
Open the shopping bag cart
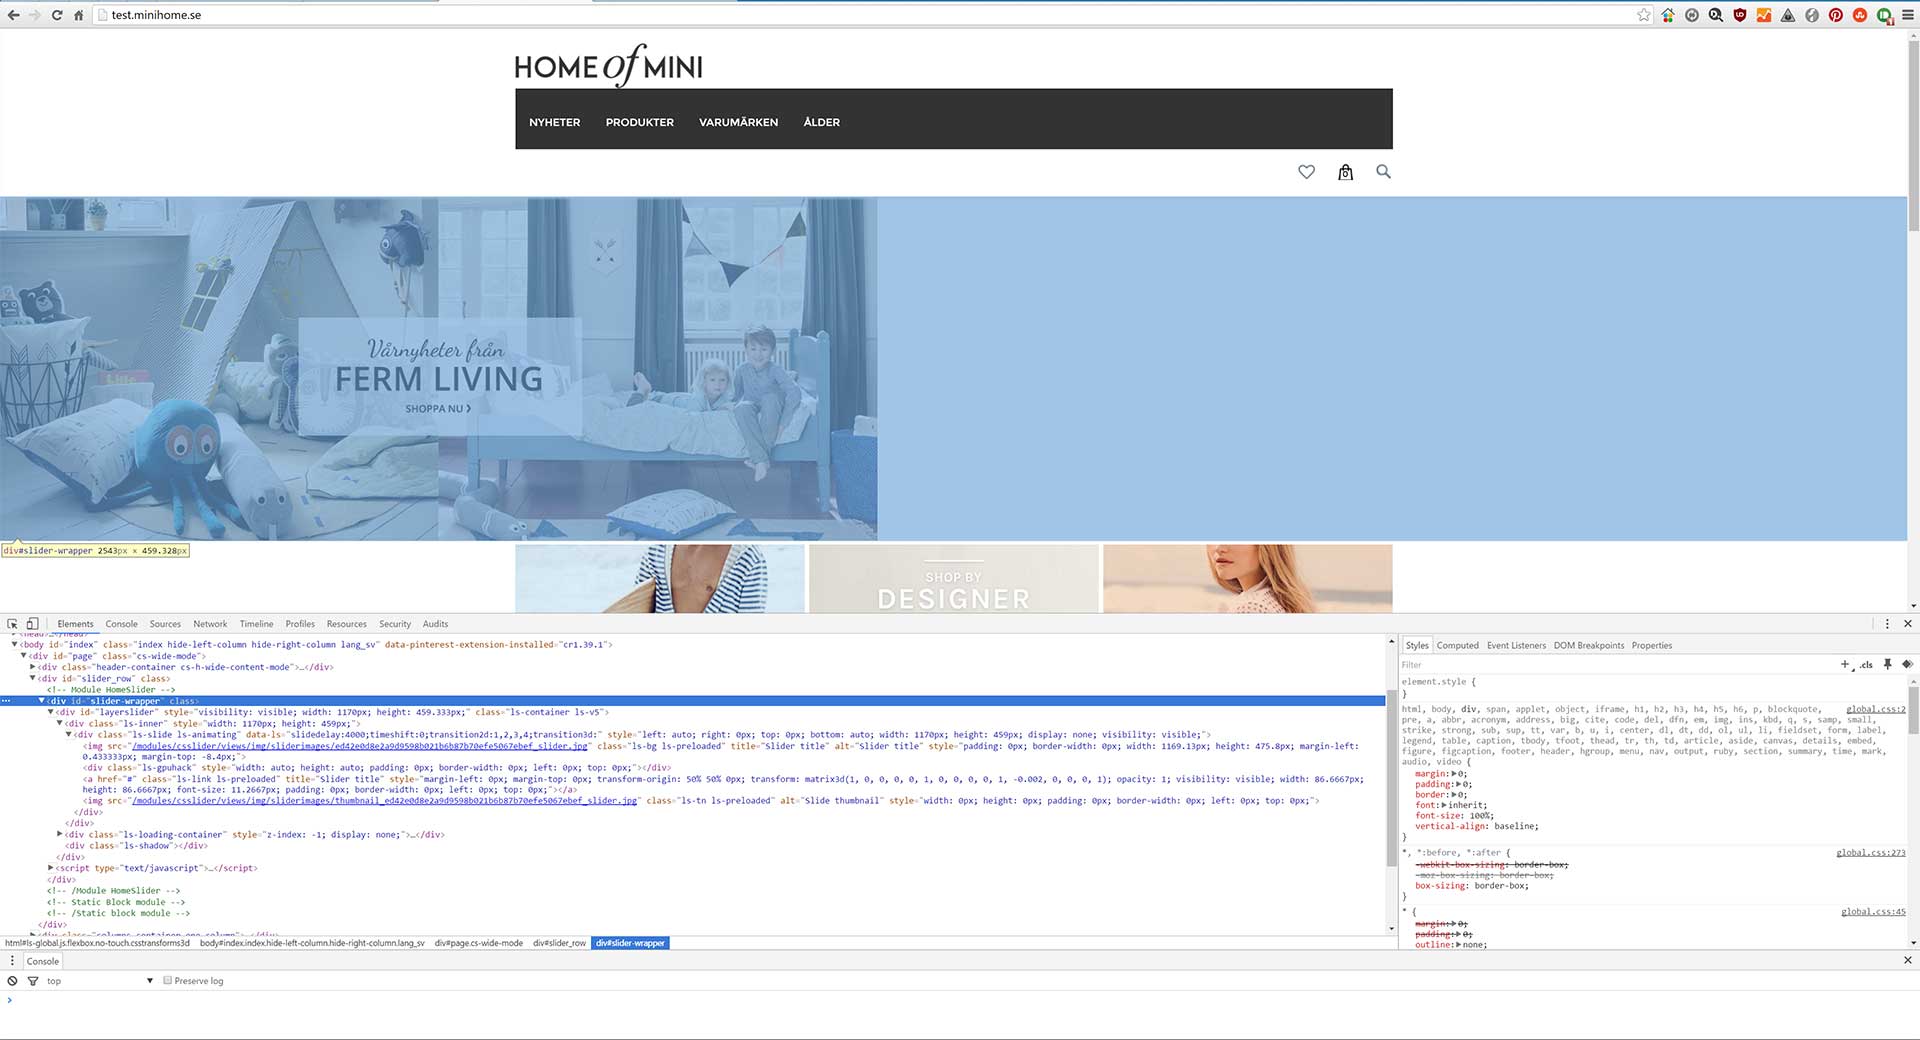(x=1345, y=172)
